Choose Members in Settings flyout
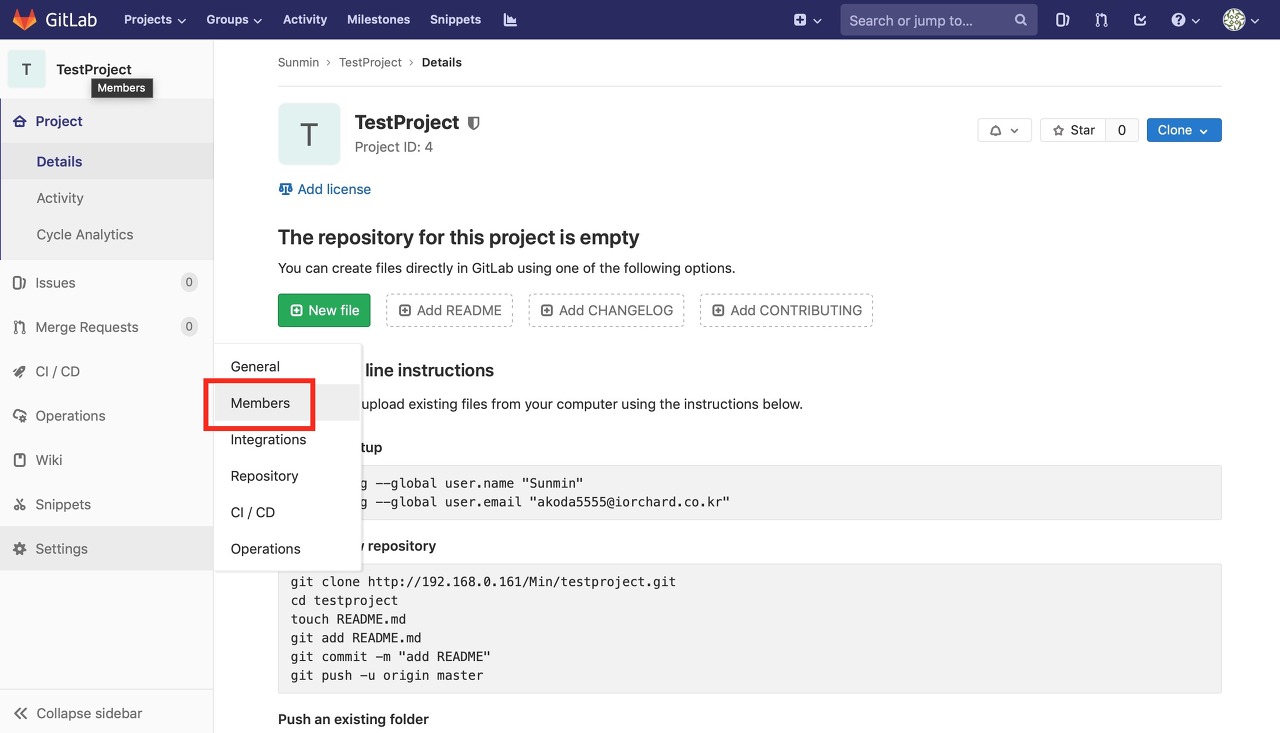This screenshot has height=733, width=1280. click(287, 403)
